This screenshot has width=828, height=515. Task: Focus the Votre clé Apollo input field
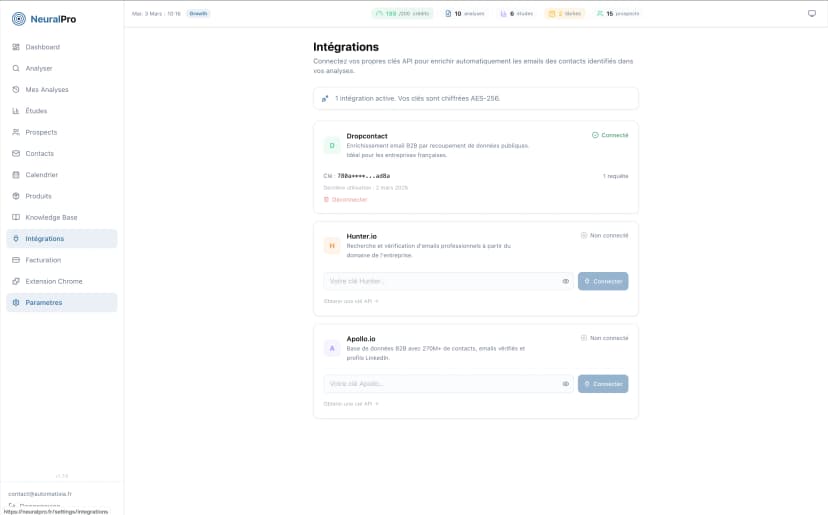448,384
